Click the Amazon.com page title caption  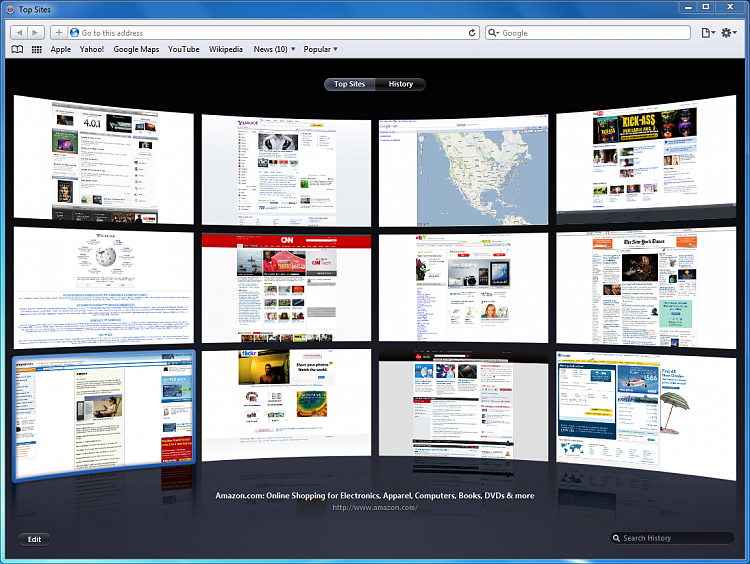tap(375, 496)
